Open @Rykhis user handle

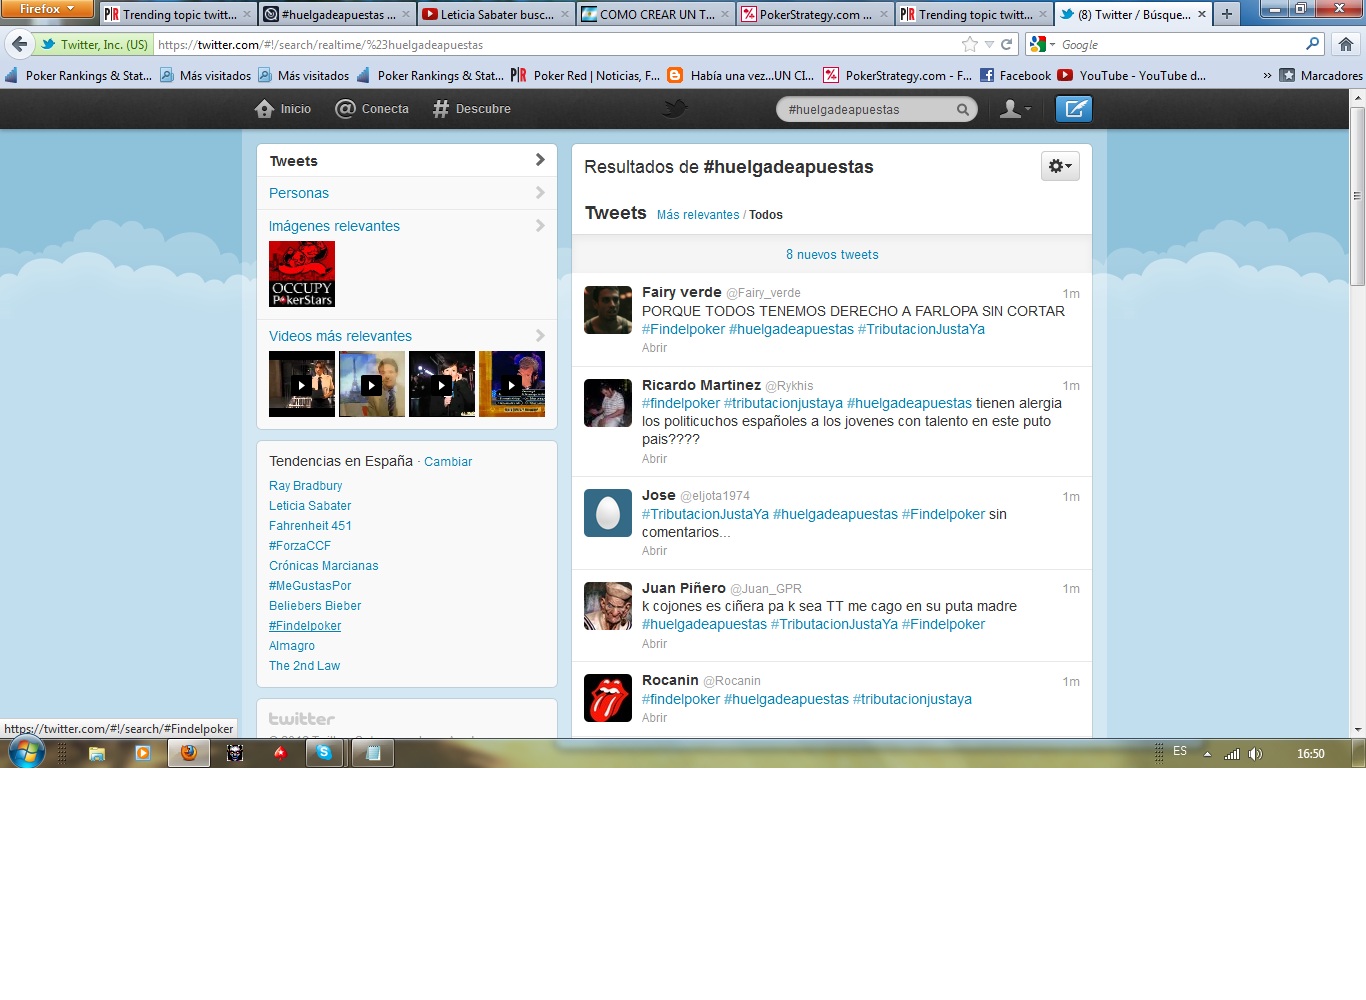(x=789, y=386)
